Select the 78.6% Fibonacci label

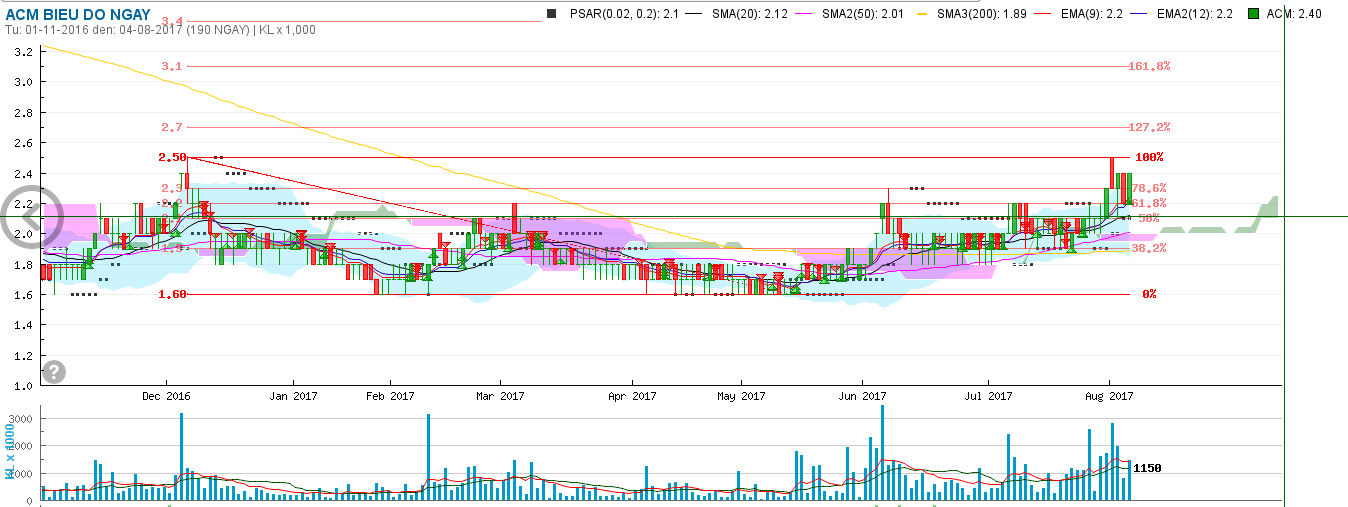click(1150, 188)
